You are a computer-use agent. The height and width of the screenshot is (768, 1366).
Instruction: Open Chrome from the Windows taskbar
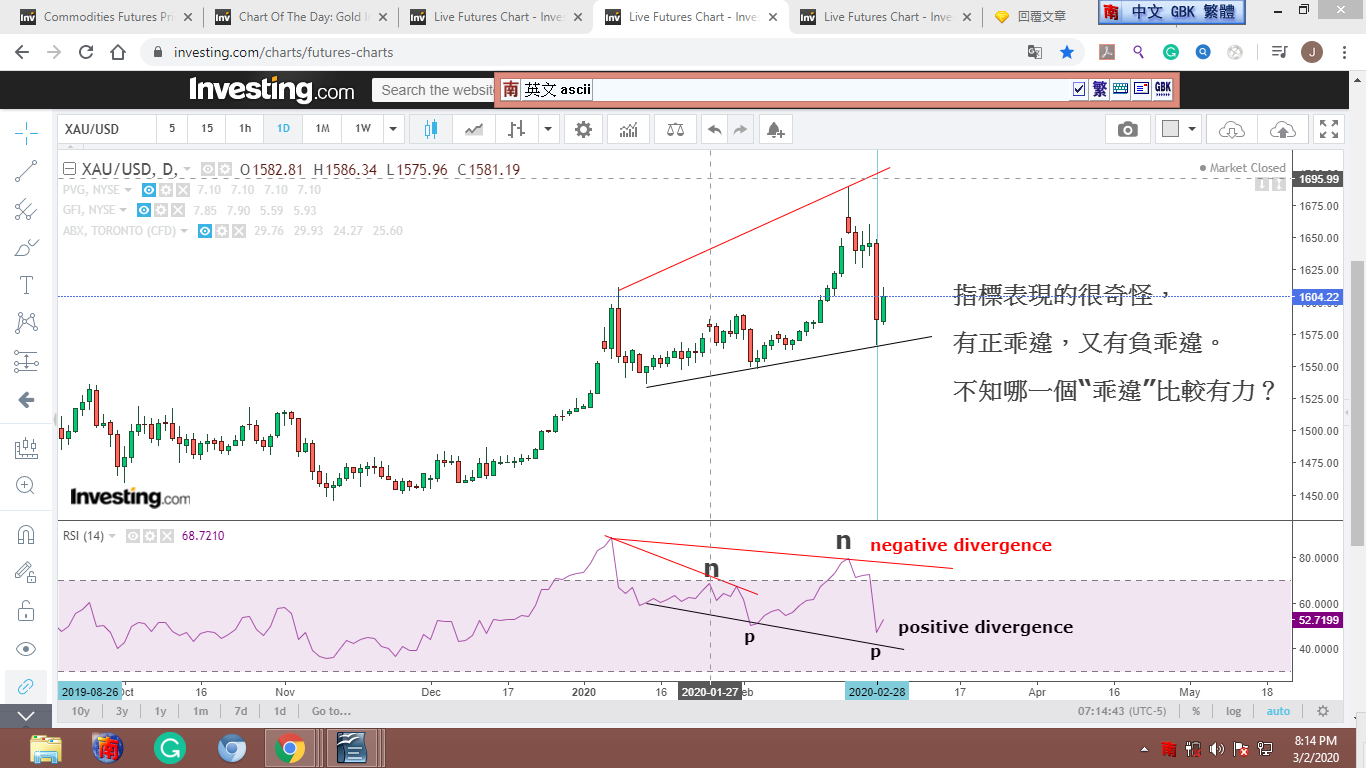(290, 748)
